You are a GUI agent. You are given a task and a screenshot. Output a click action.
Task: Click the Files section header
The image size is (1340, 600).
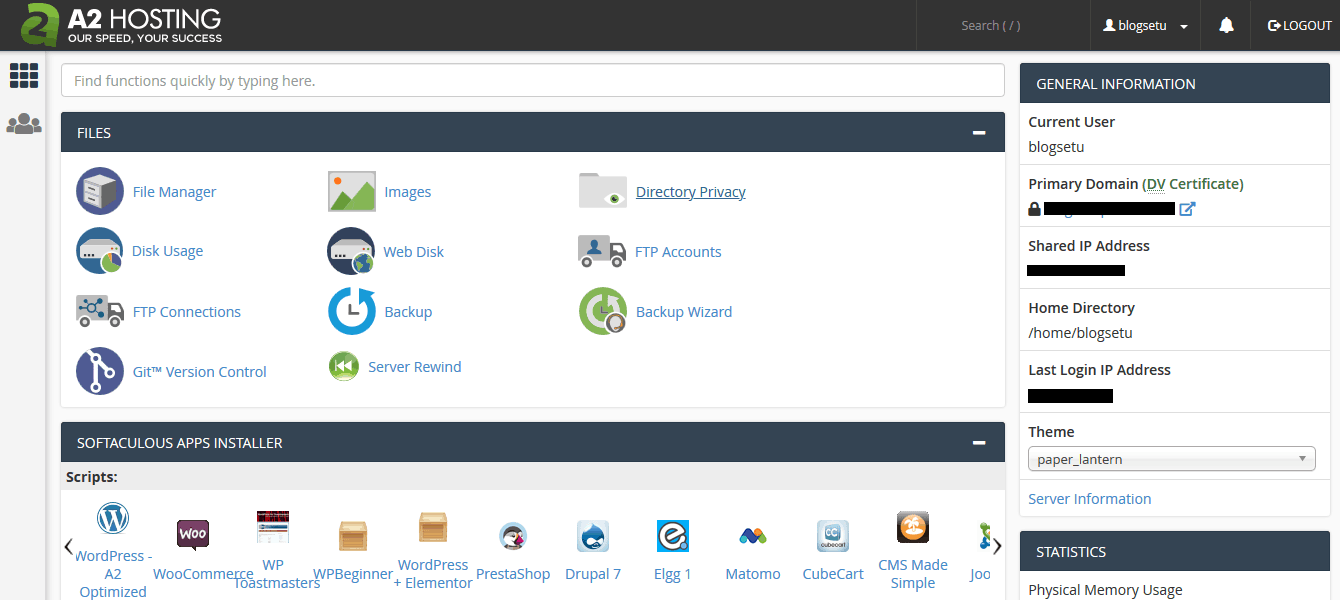[533, 132]
